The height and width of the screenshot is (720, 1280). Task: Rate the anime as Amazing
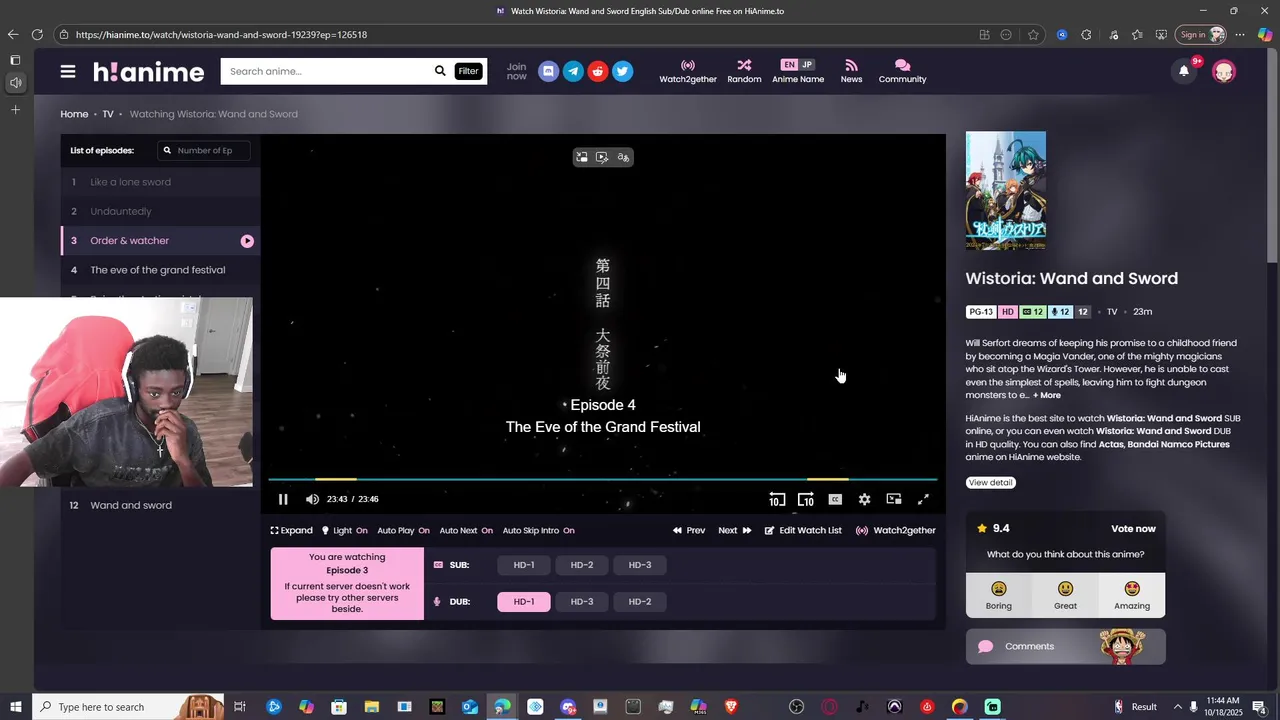coord(1132,595)
